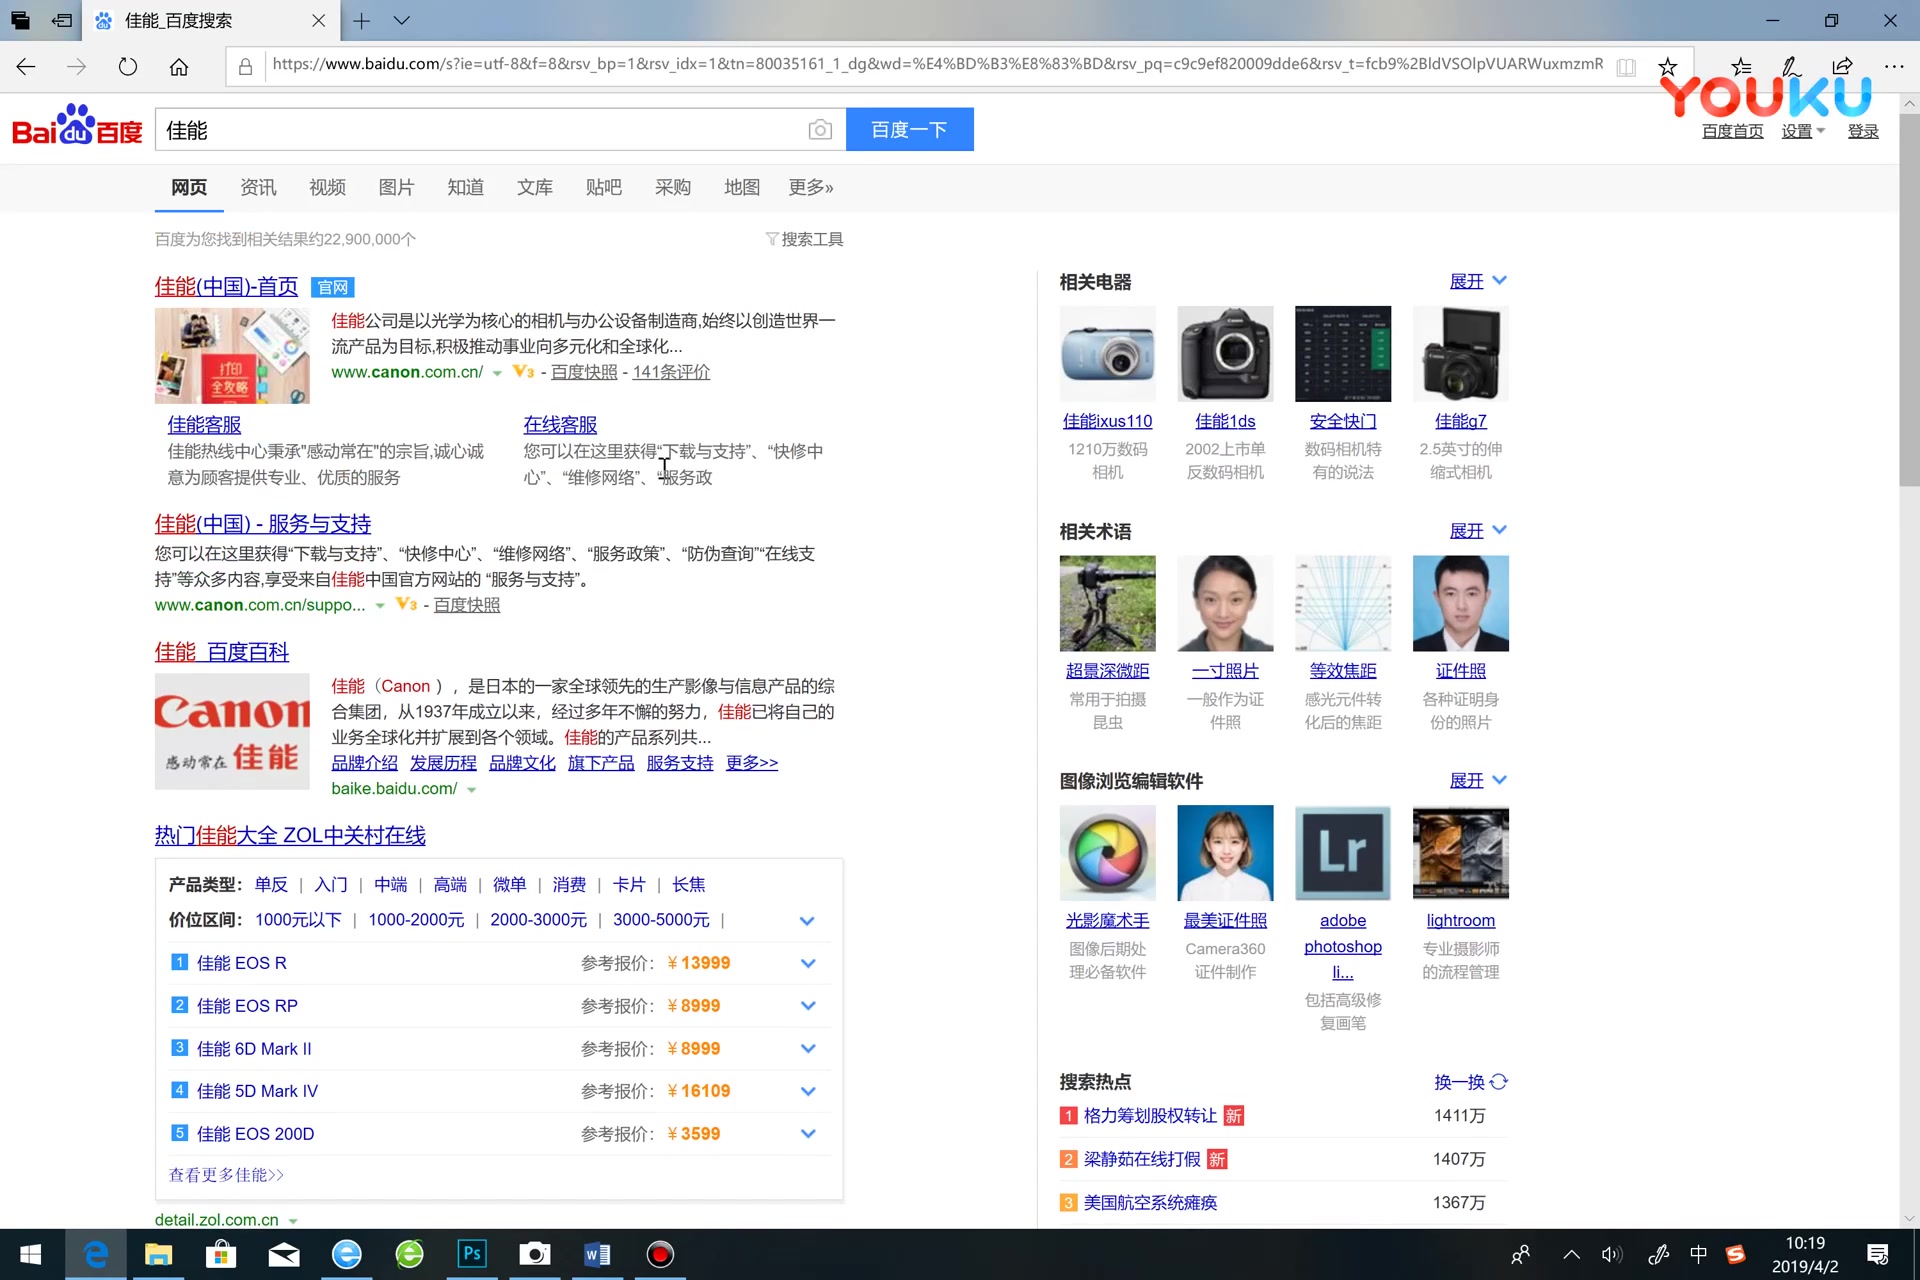Expand 佳能 EOS R row details
Viewport: 1920px width, 1280px height.
click(x=808, y=963)
